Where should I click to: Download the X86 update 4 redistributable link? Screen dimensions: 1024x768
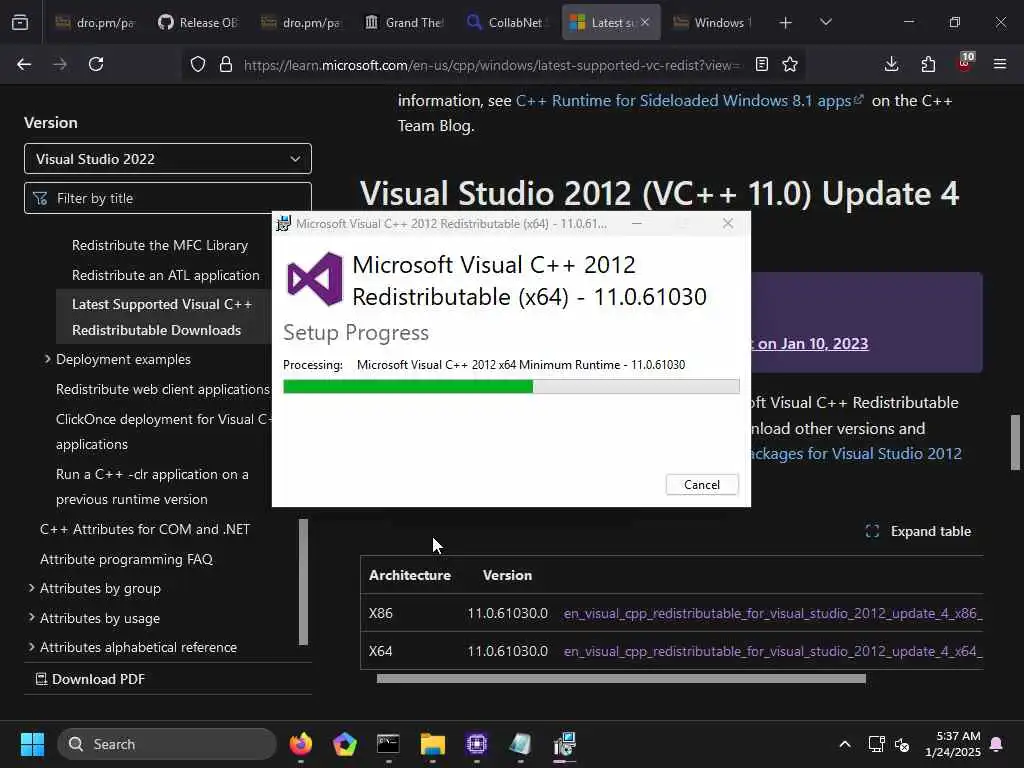(773, 613)
